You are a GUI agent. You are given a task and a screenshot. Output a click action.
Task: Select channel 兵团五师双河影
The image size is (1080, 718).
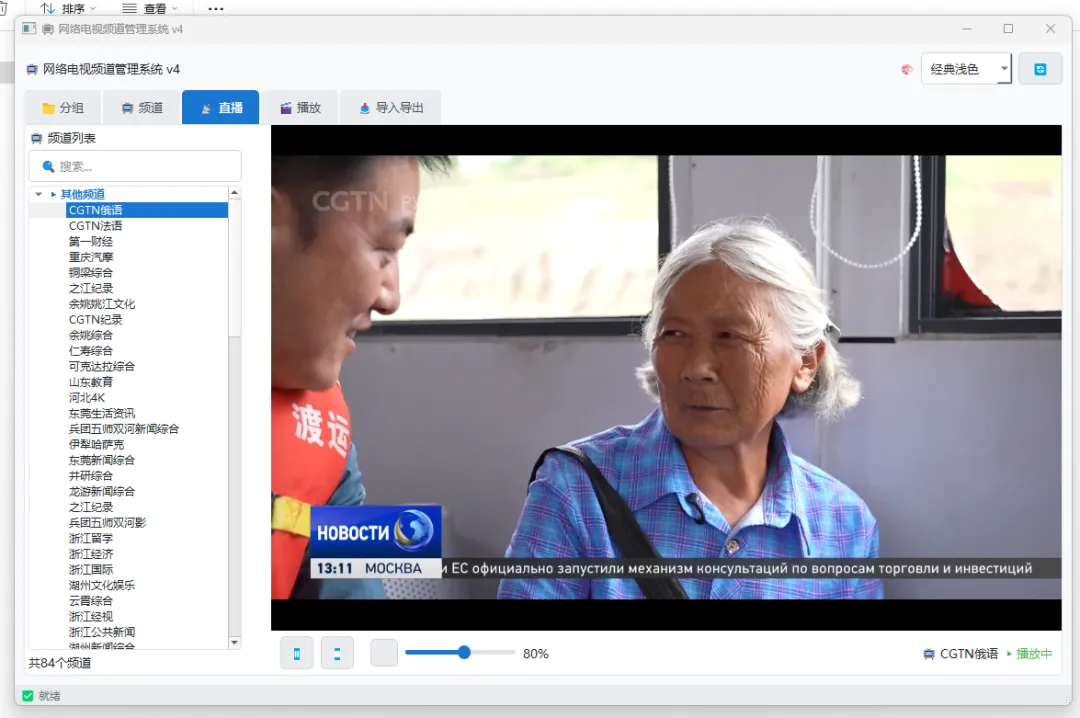(107, 522)
